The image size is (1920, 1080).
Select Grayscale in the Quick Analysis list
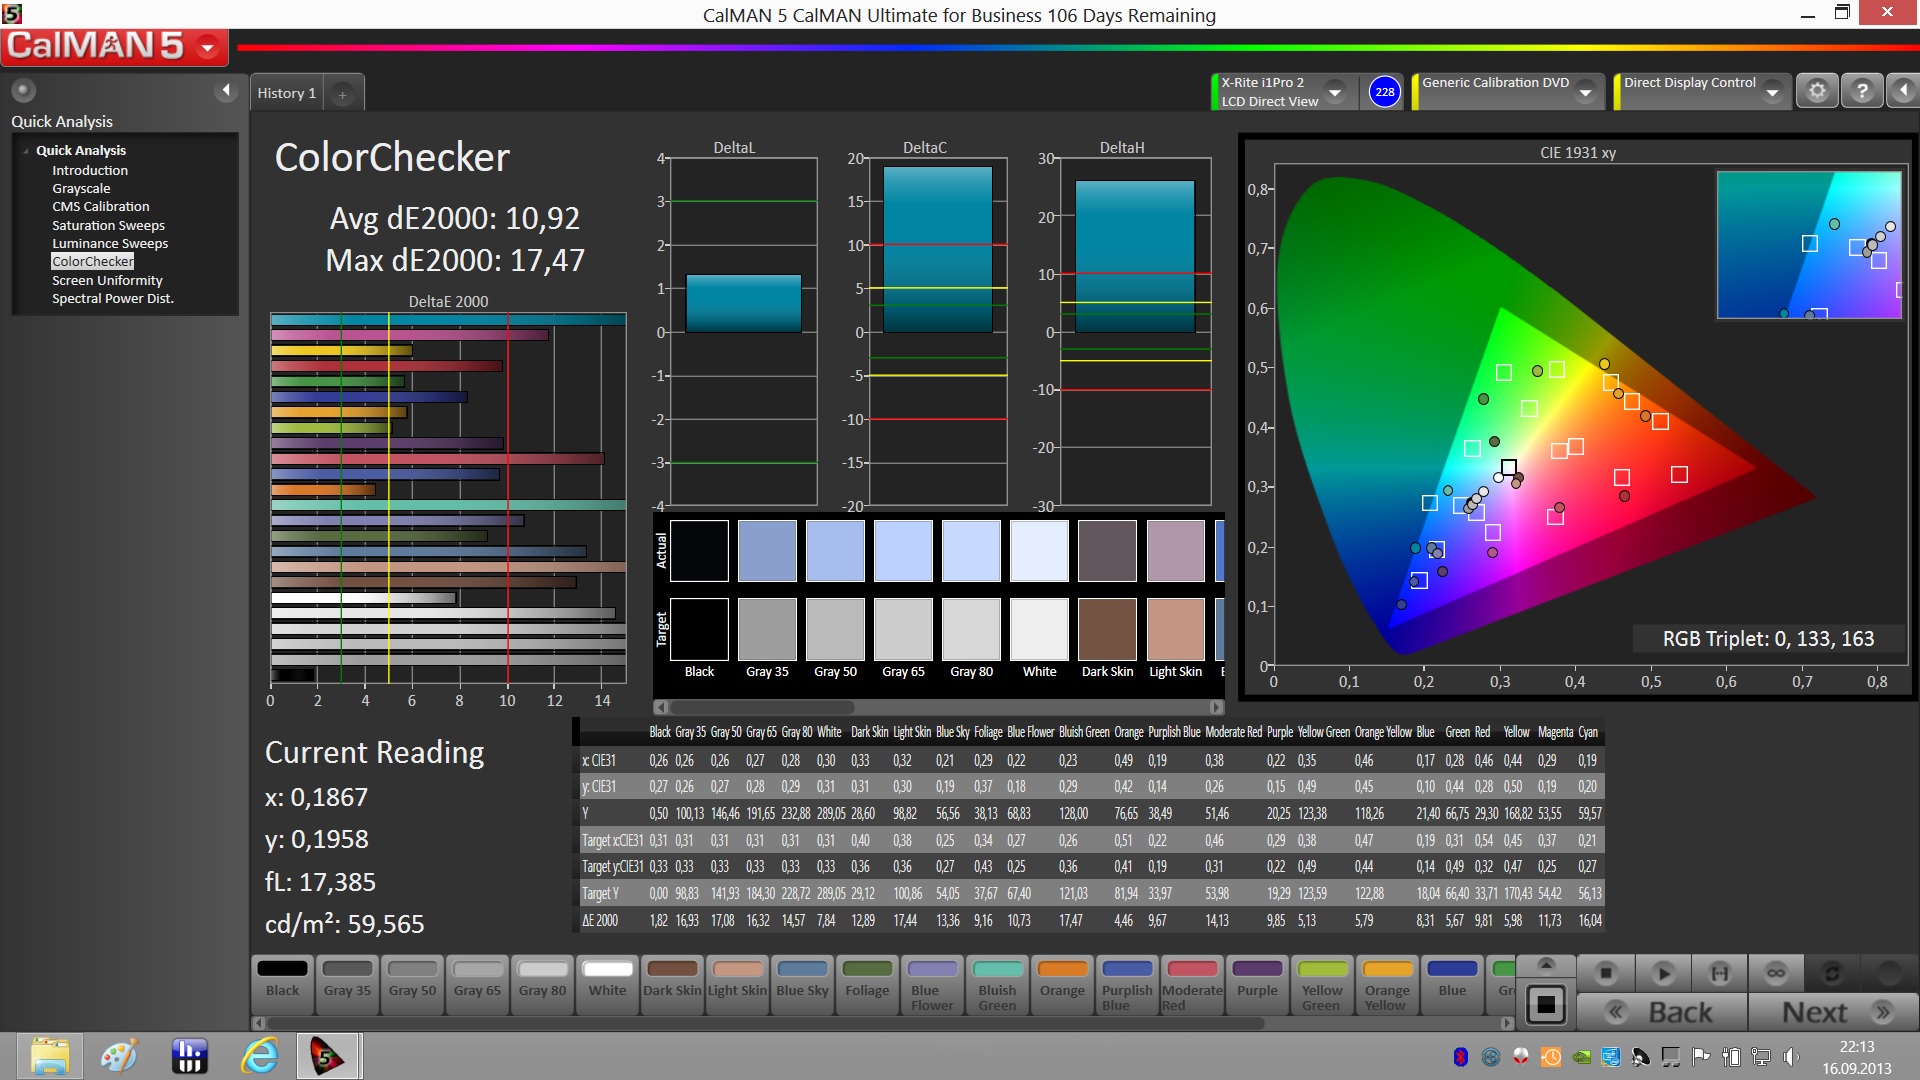point(81,188)
